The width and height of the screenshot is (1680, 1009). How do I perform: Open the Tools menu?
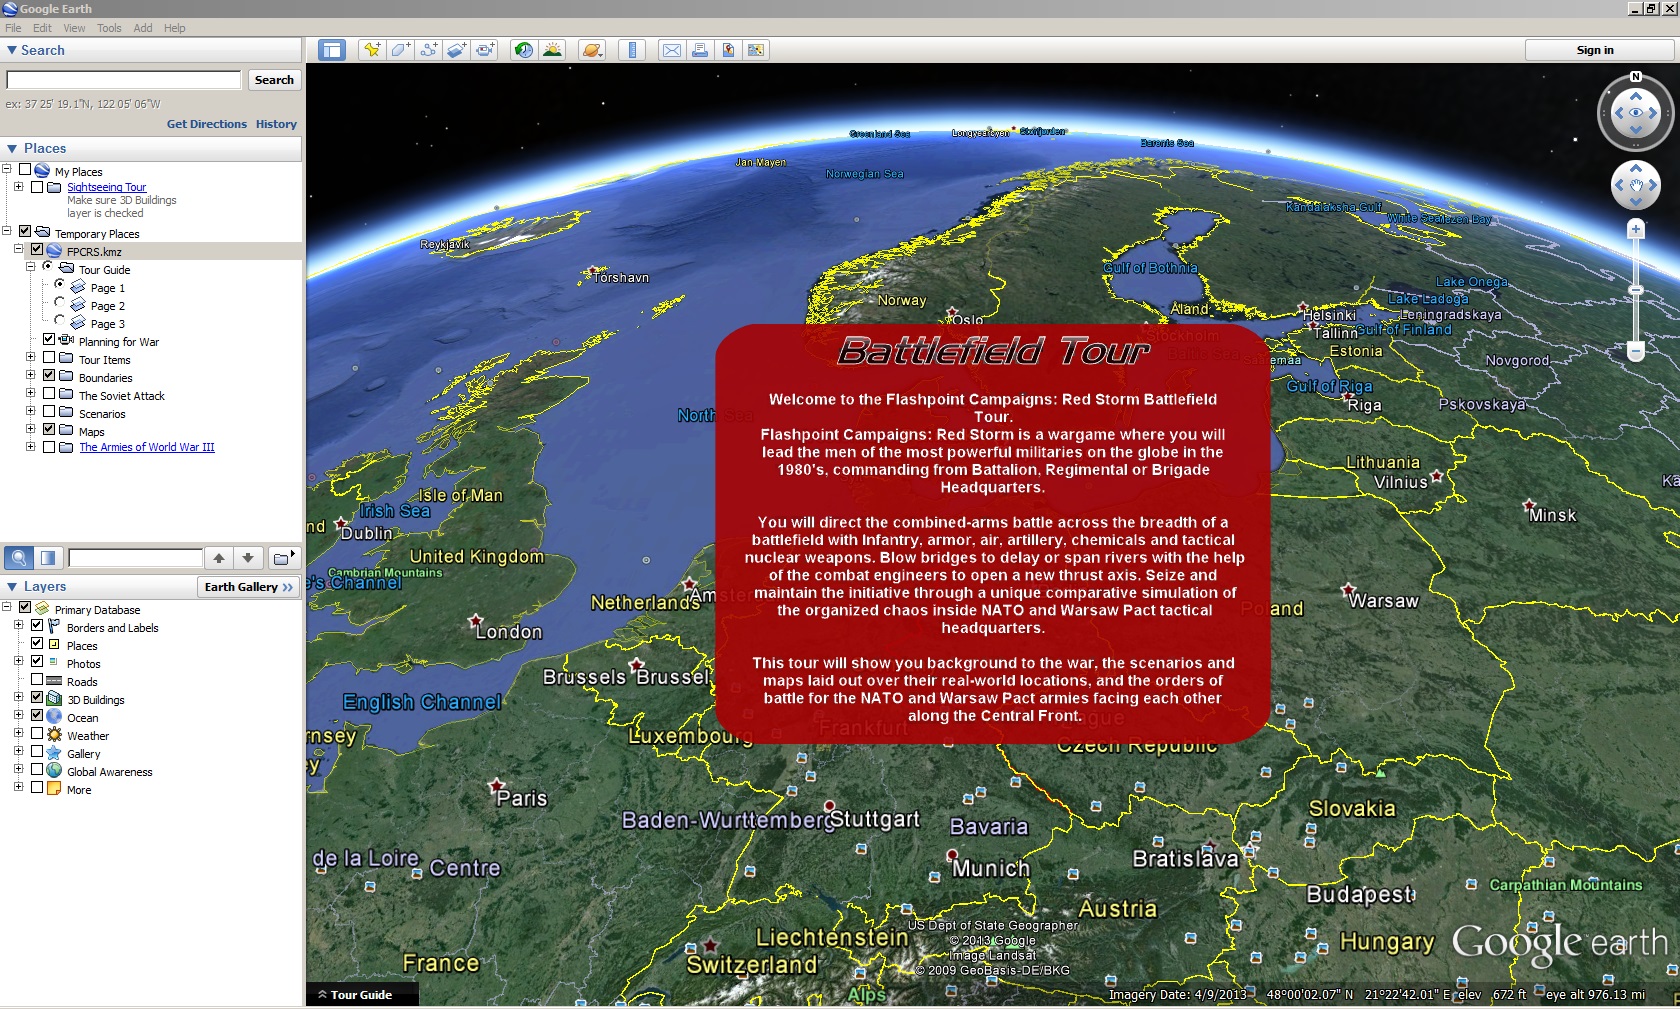pos(109,28)
